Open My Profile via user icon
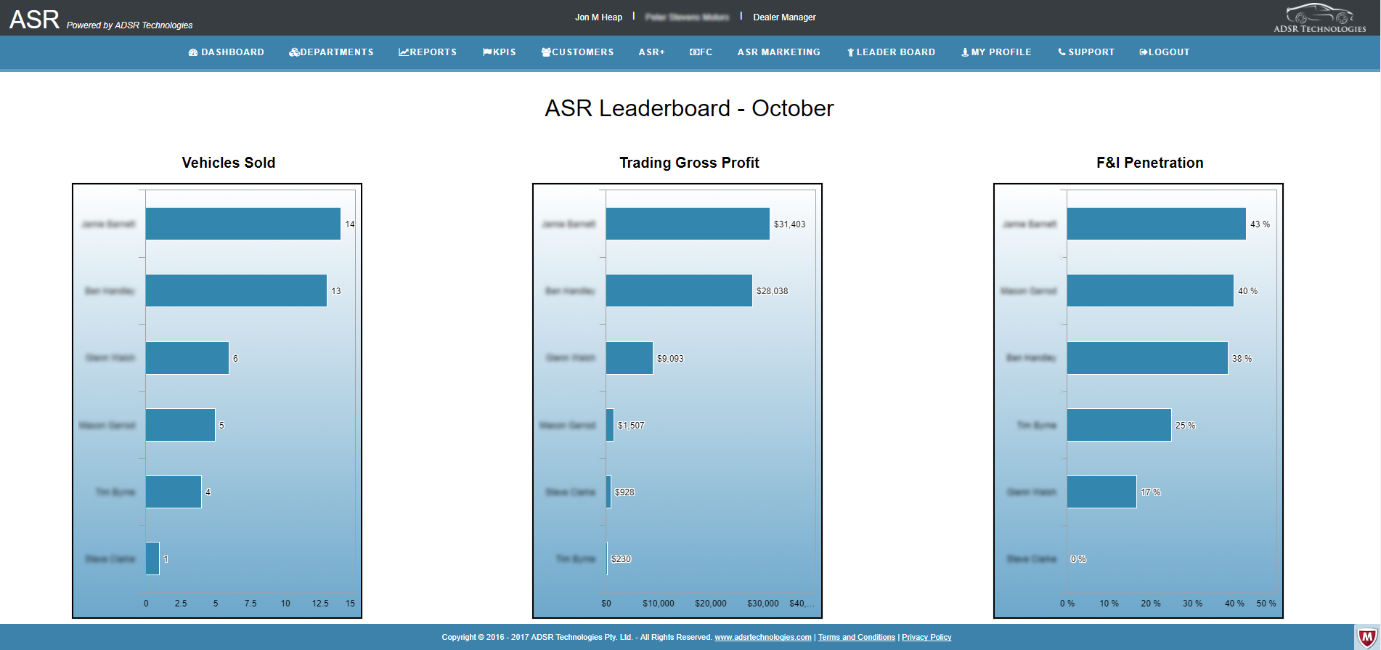The image size is (1381, 650). tap(965, 52)
